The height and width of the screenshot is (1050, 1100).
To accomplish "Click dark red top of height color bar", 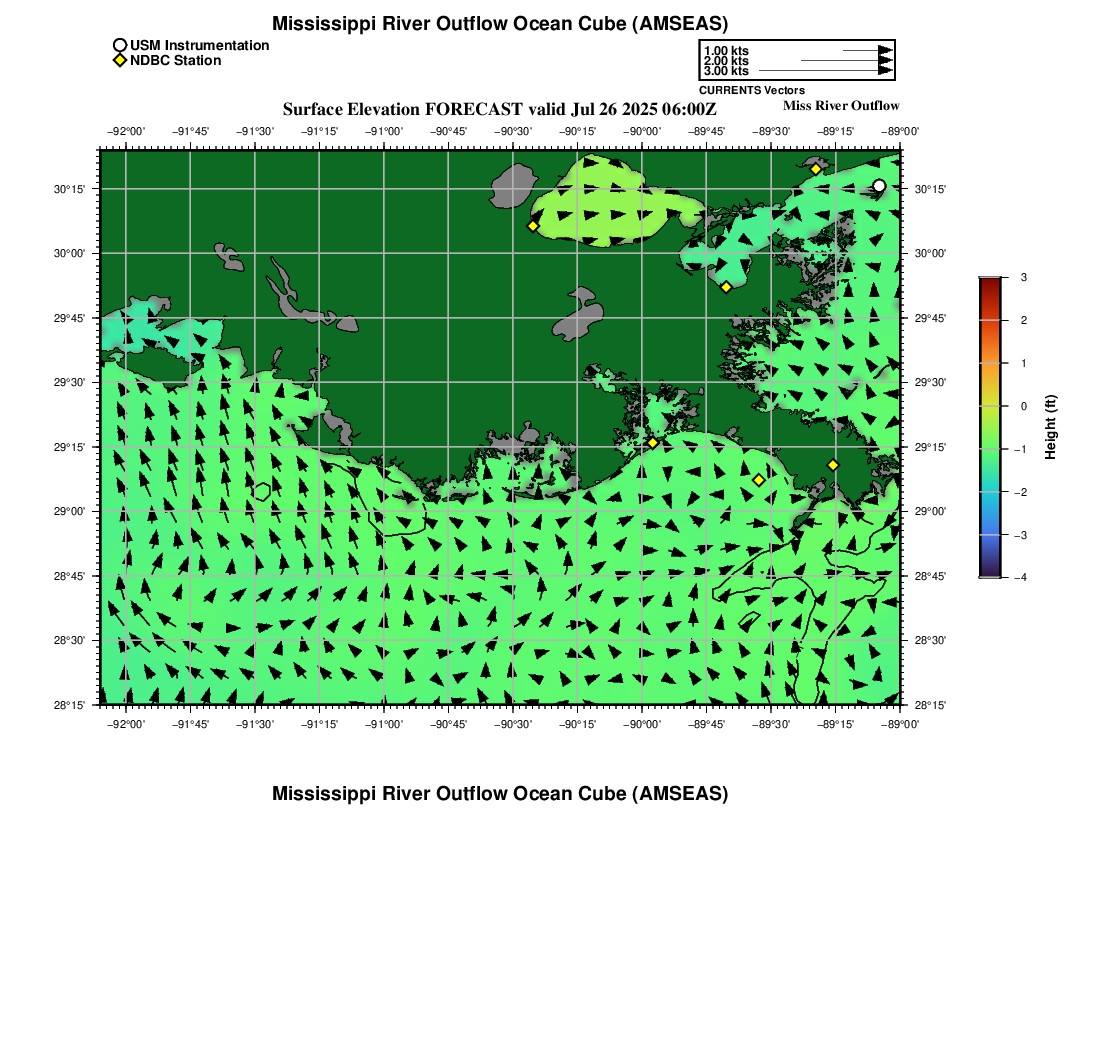I will tap(989, 283).
